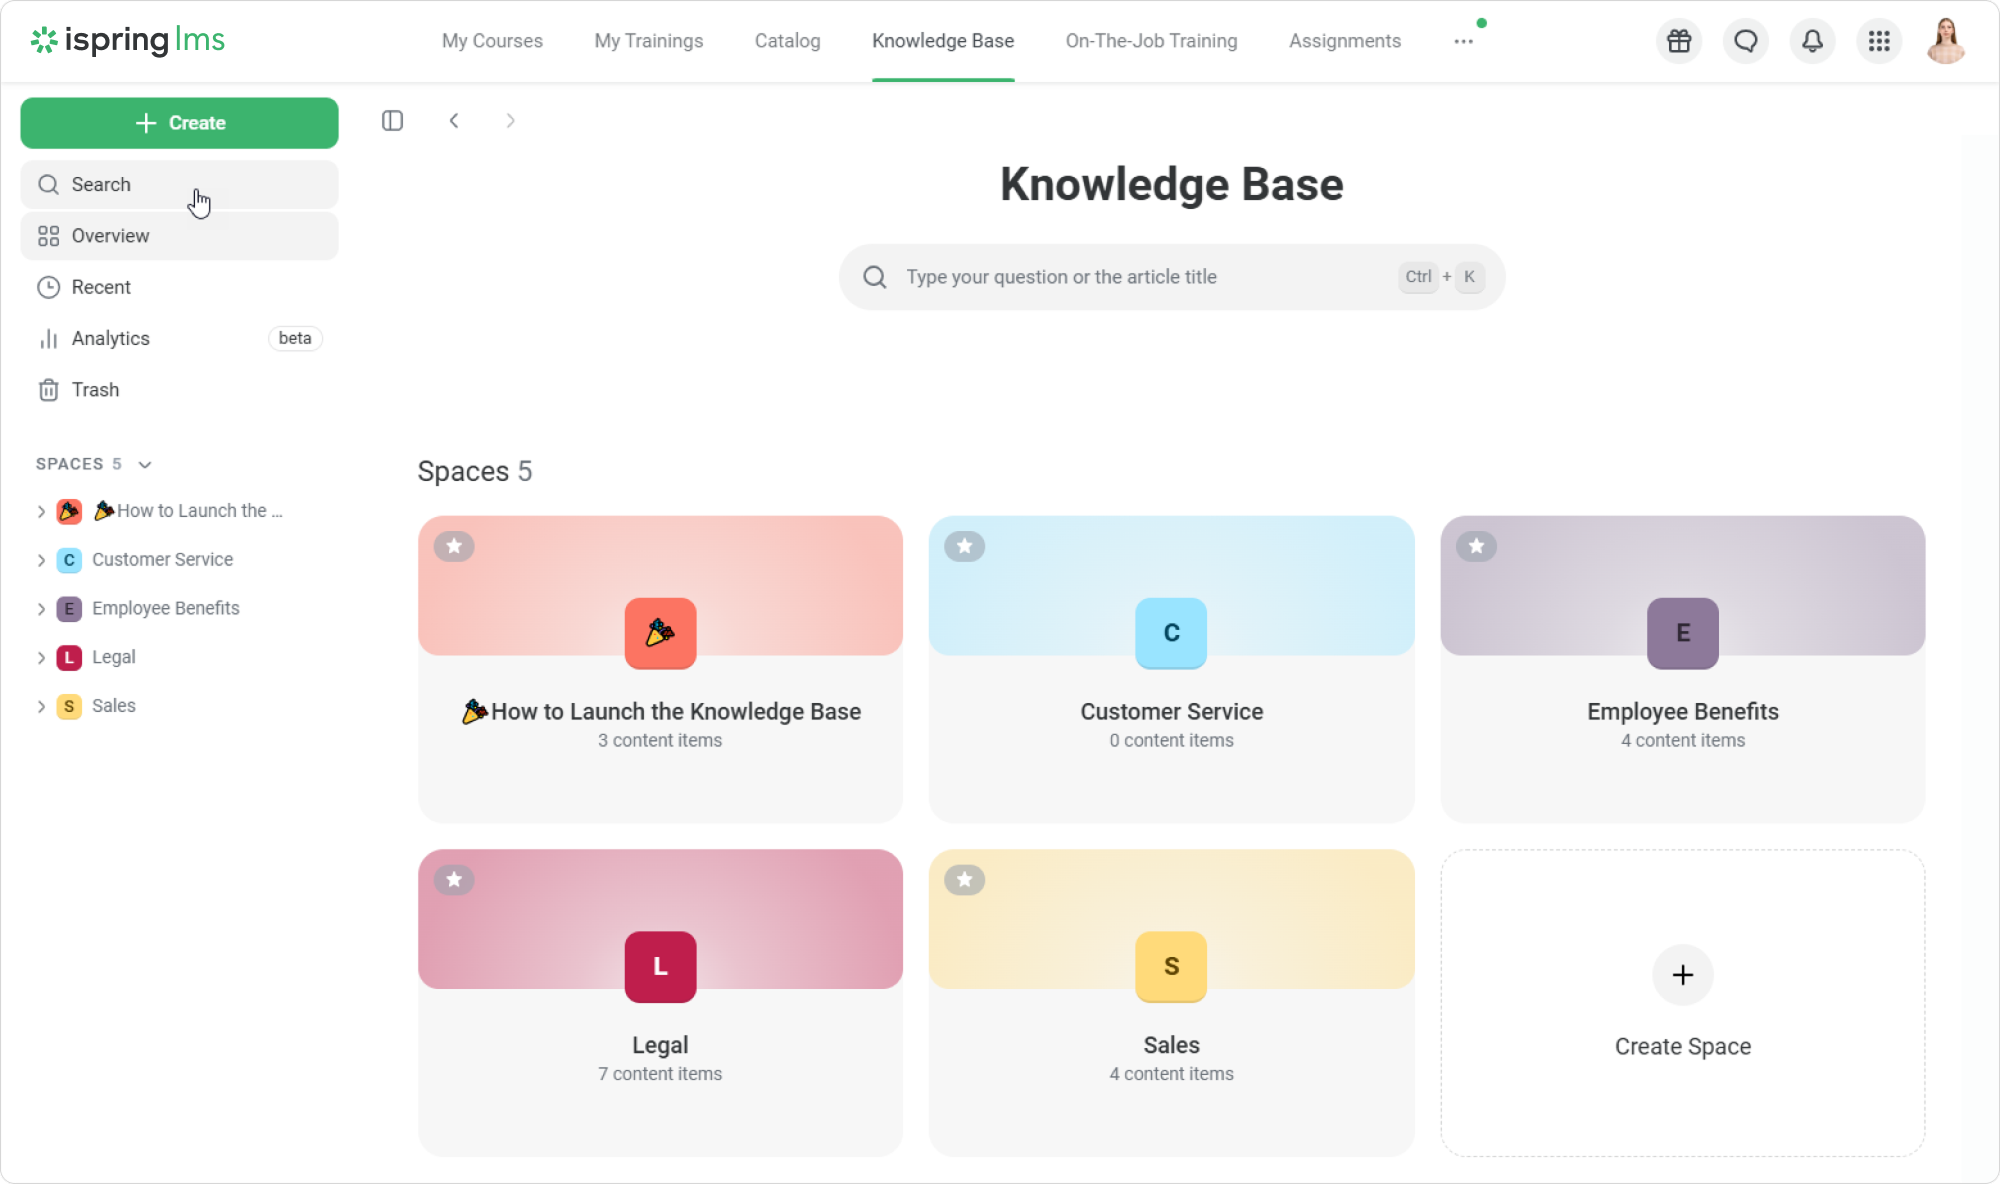Favorite the Employee Benefits space
Screen dimensions: 2000x1184
point(1476,546)
